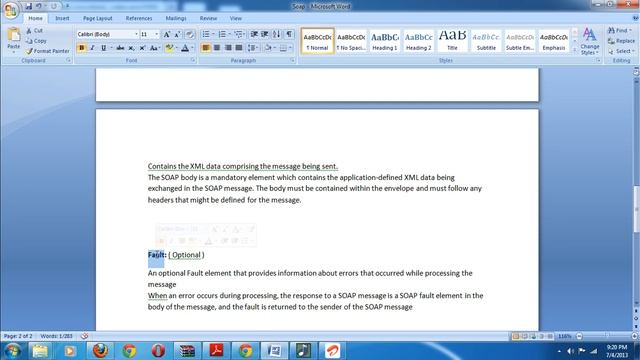Viewport: 640px width, 360px height.
Task: Zoom out with the minus button
Action: [579, 336]
